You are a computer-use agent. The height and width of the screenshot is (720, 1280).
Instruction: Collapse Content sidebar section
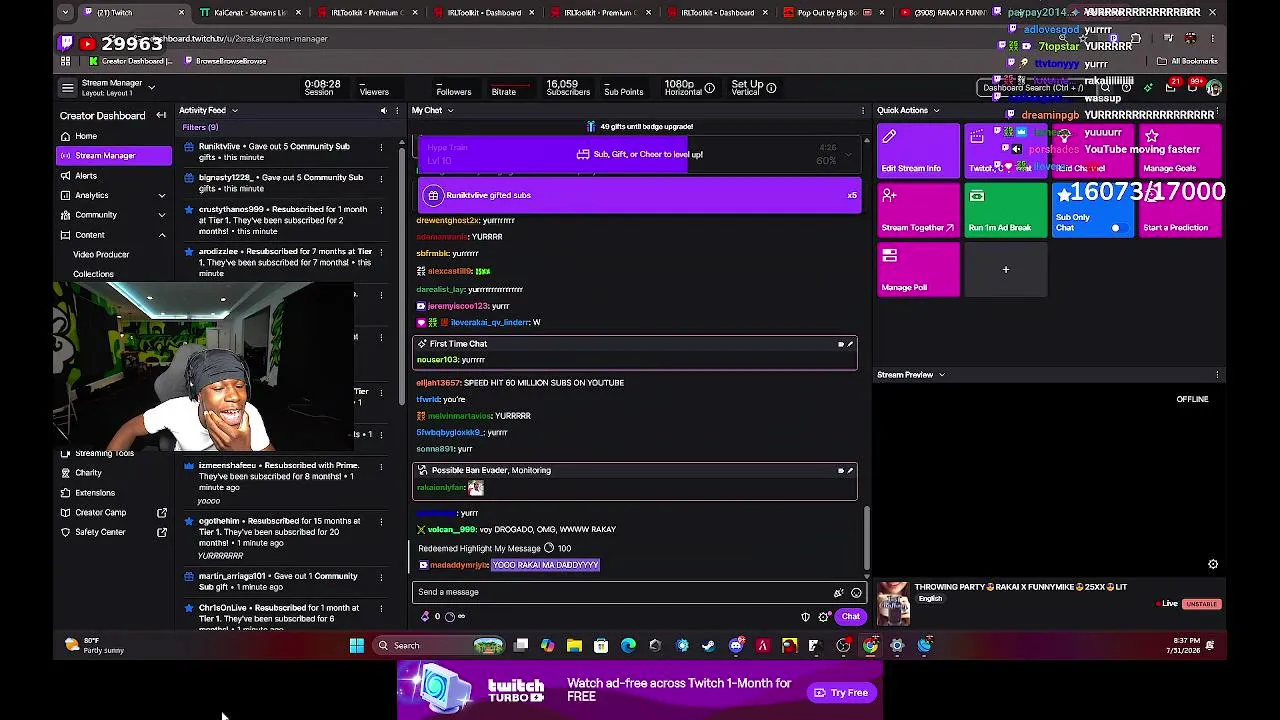coord(162,235)
